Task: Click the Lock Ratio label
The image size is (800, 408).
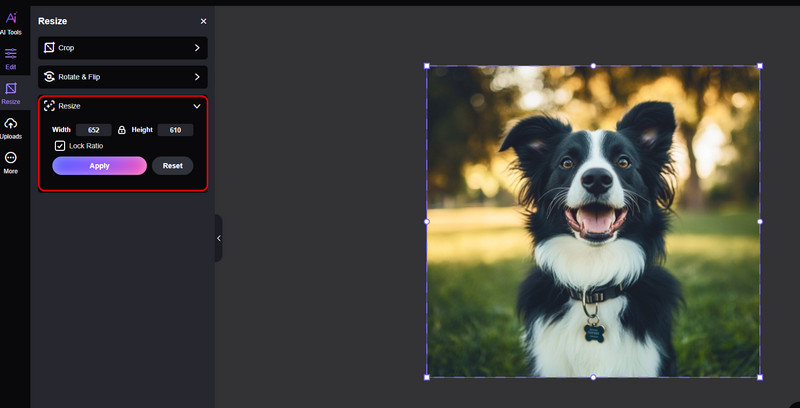Action: [86, 146]
